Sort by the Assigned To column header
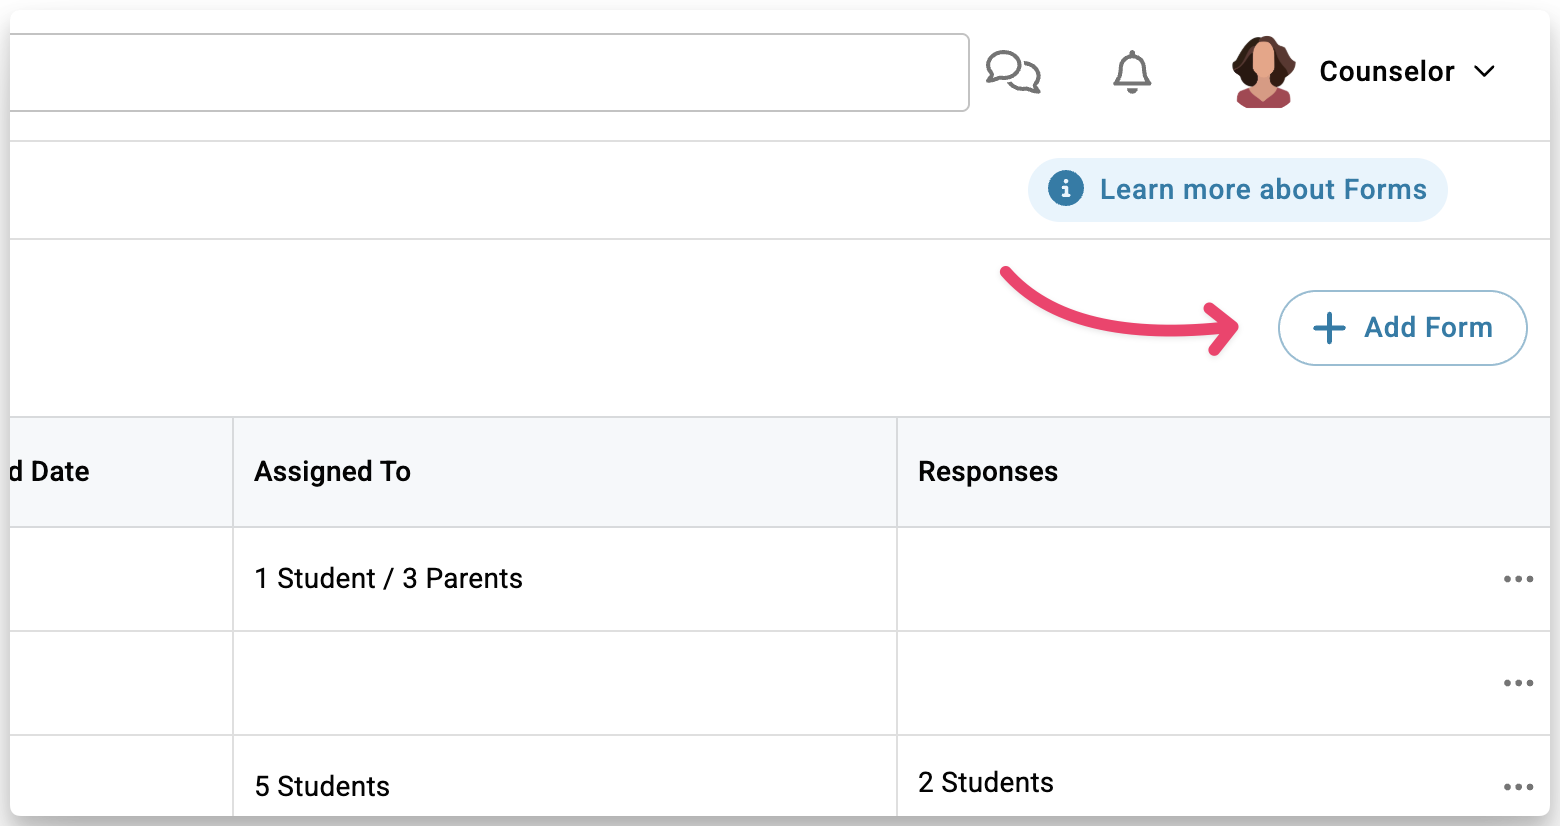Viewport: 1560px width, 826px height. [x=332, y=471]
